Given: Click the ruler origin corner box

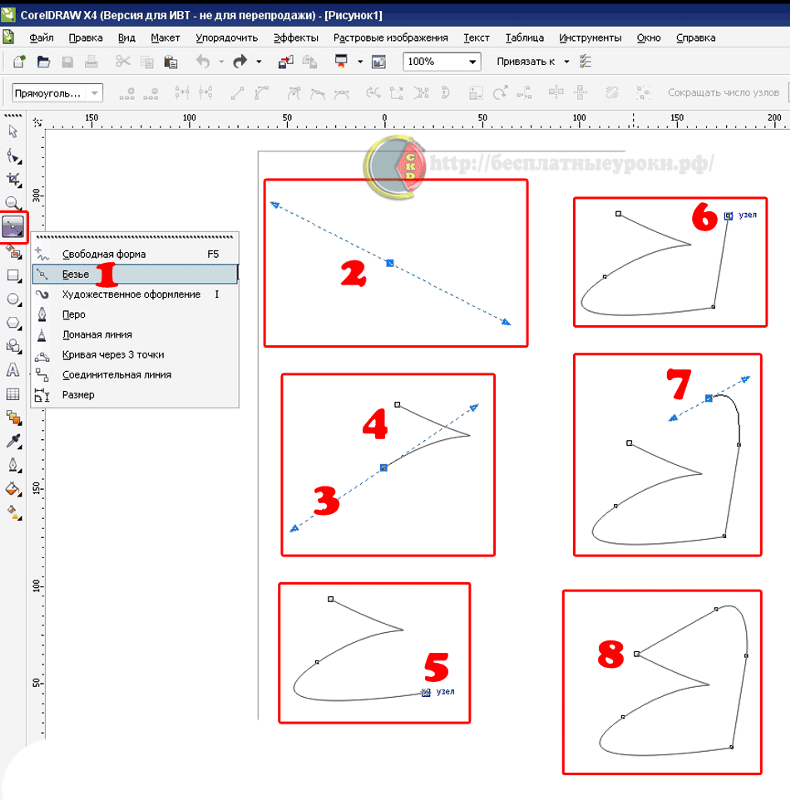Looking at the screenshot, I should pos(37,122).
